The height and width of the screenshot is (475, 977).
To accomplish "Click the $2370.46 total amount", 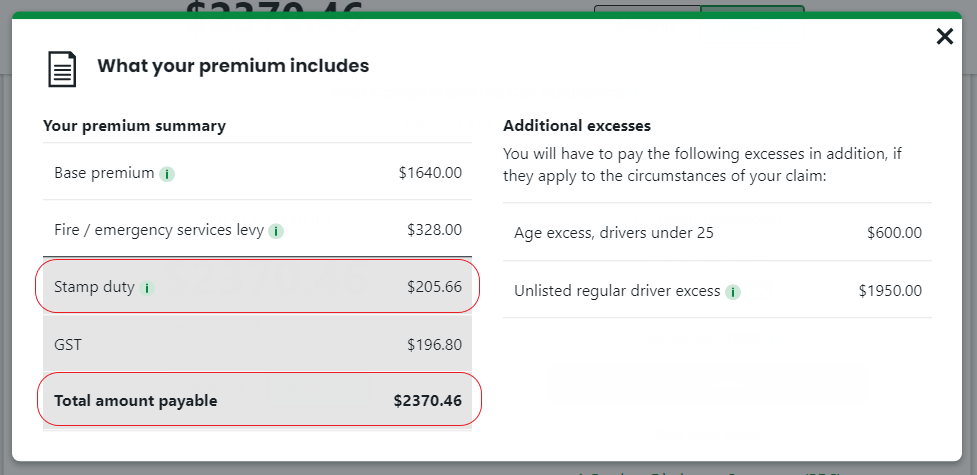I will pyautogui.click(x=427, y=401).
